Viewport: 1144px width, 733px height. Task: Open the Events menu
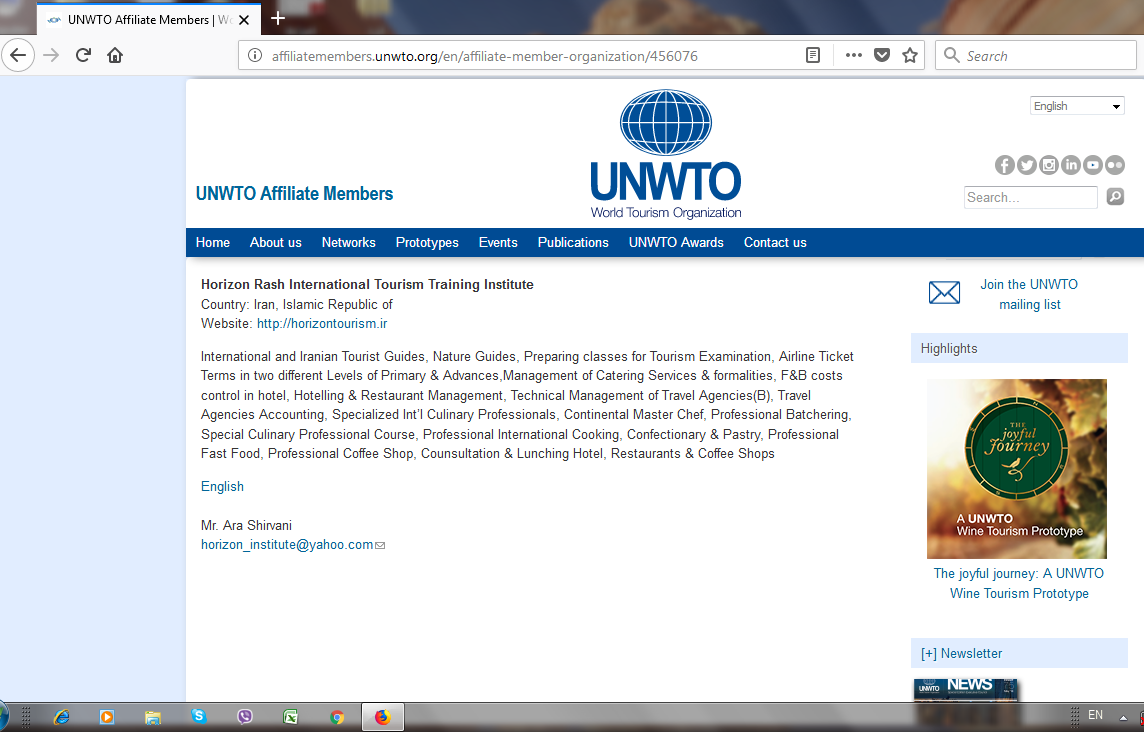pyautogui.click(x=498, y=242)
